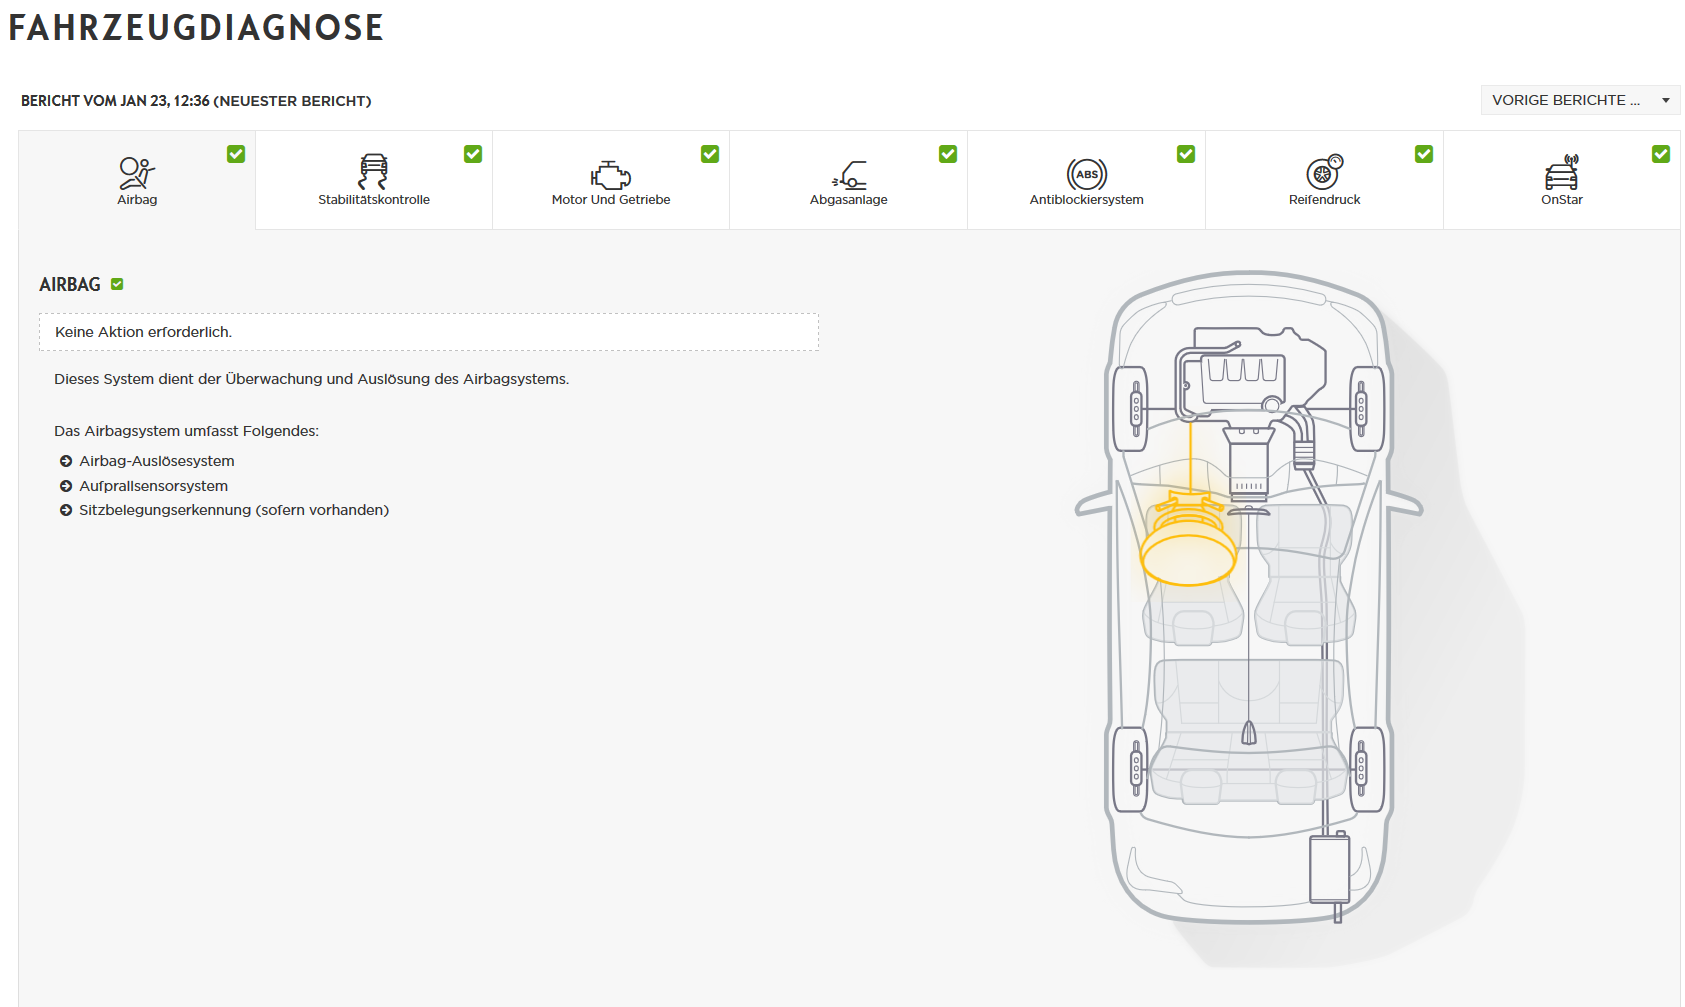1685x1007 pixels.
Task: Open the Vorige Berichte dropdown
Action: click(x=1580, y=100)
